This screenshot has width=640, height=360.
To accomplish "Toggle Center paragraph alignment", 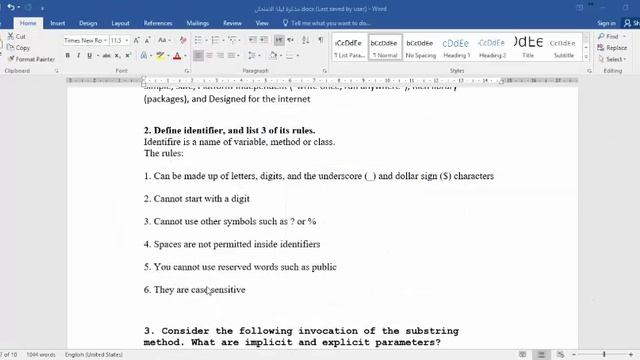I will (209, 56).
